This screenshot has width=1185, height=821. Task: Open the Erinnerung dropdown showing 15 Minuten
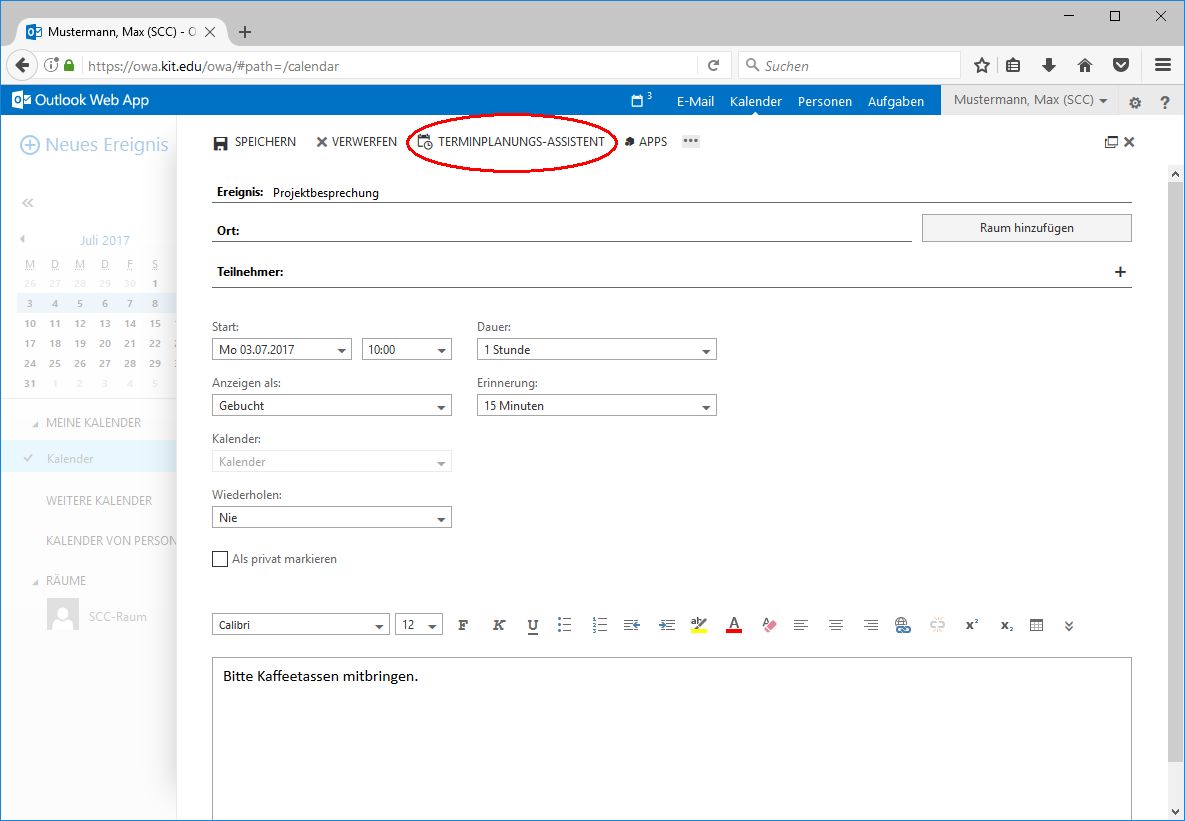pyautogui.click(x=597, y=406)
